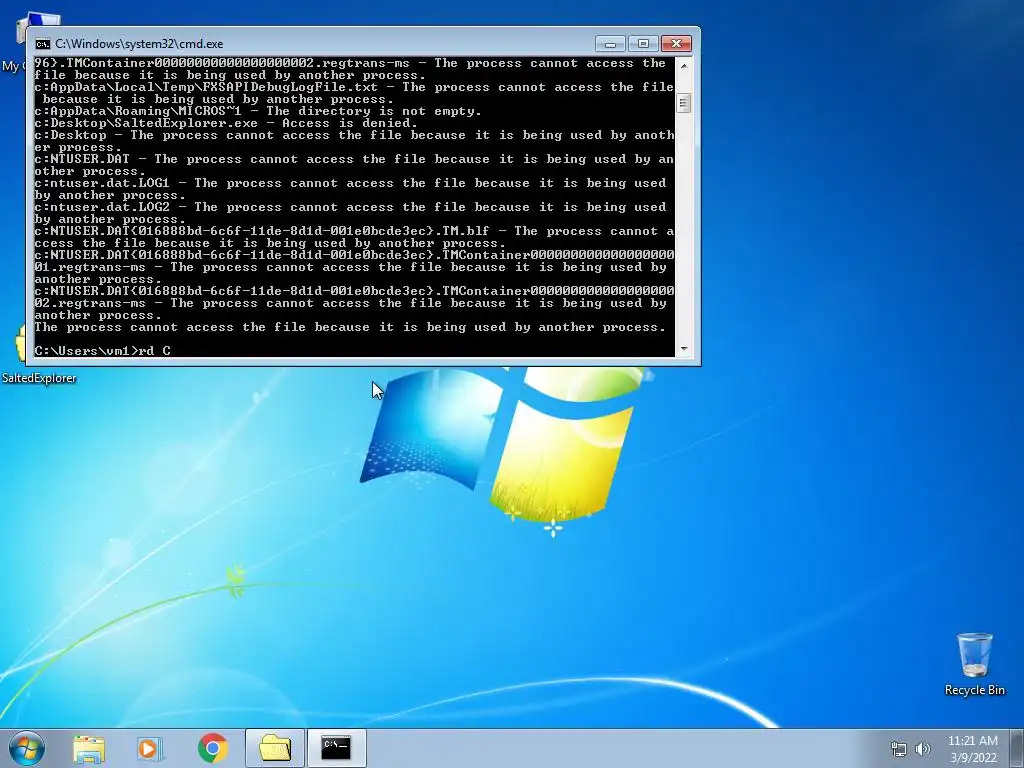Switch to the open folder window in taskbar
The height and width of the screenshot is (768, 1024).
(x=275, y=748)
